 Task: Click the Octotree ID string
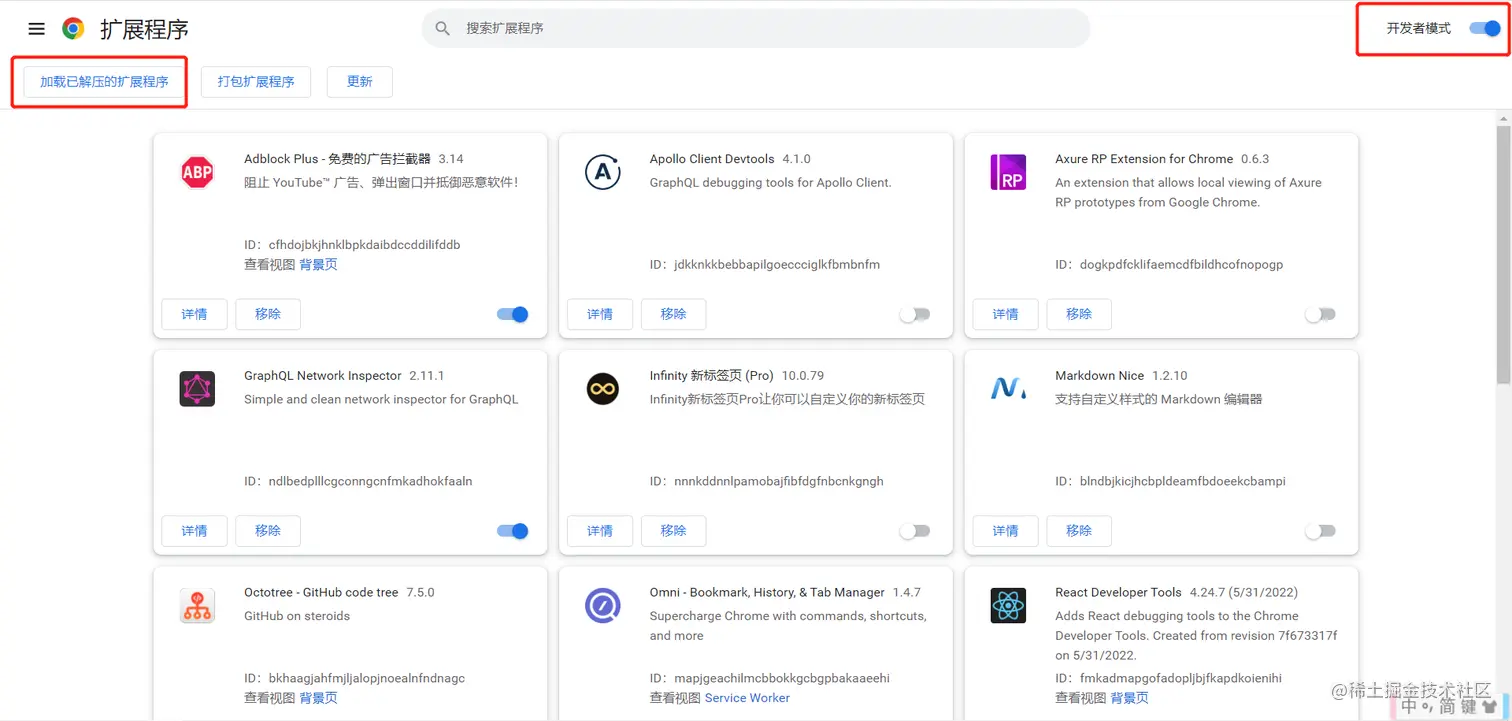coord(367,679)
